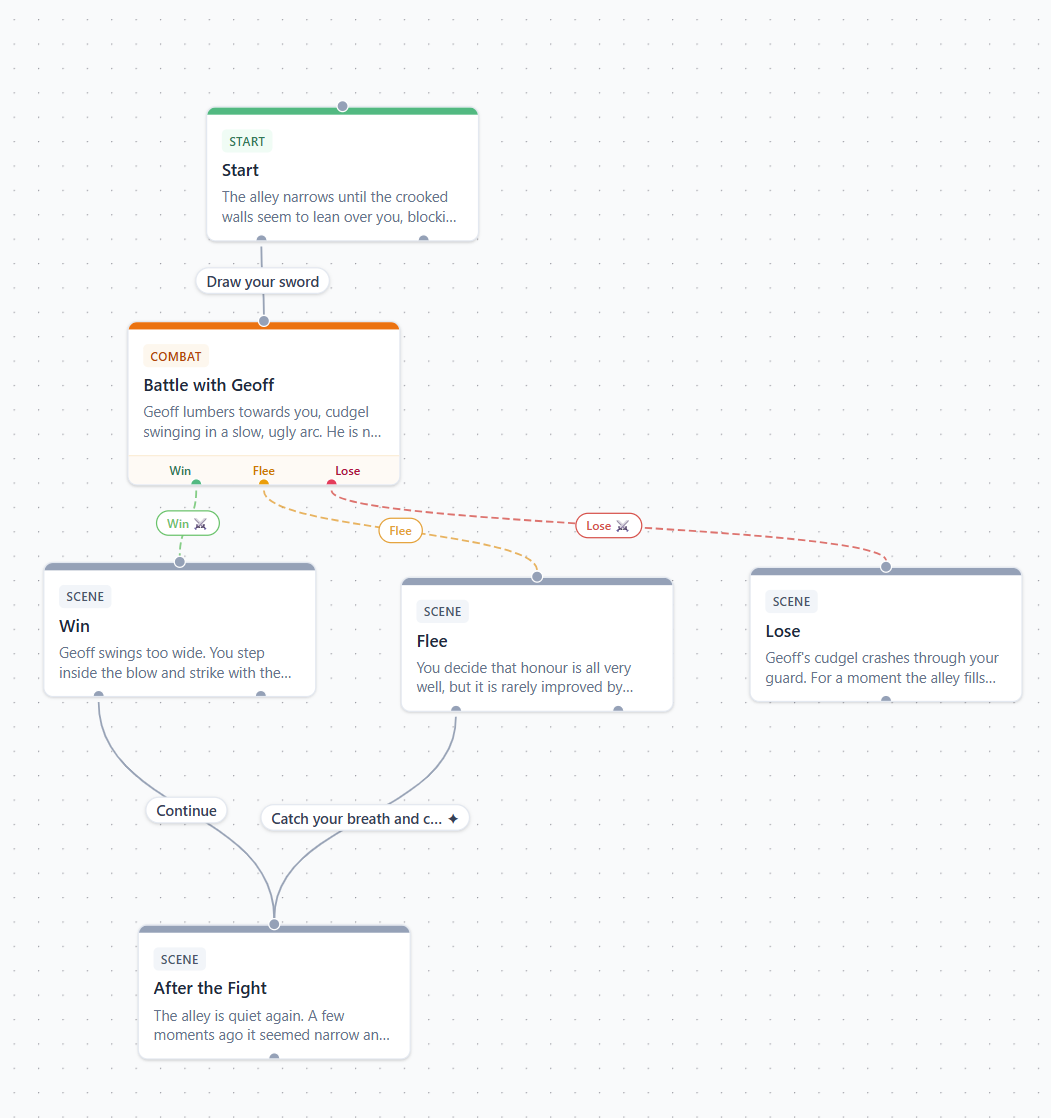Select the Start node title
The width and height of the screenshot is (1051, 1118).
[240, 170]
